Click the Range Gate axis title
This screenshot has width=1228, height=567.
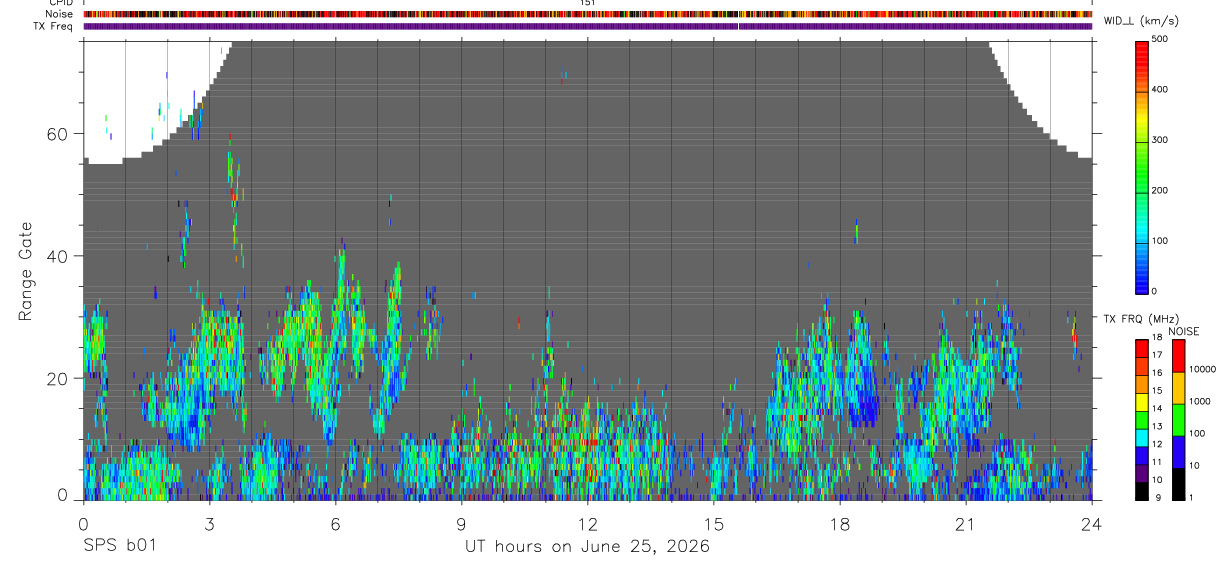[x=26, y=272]
